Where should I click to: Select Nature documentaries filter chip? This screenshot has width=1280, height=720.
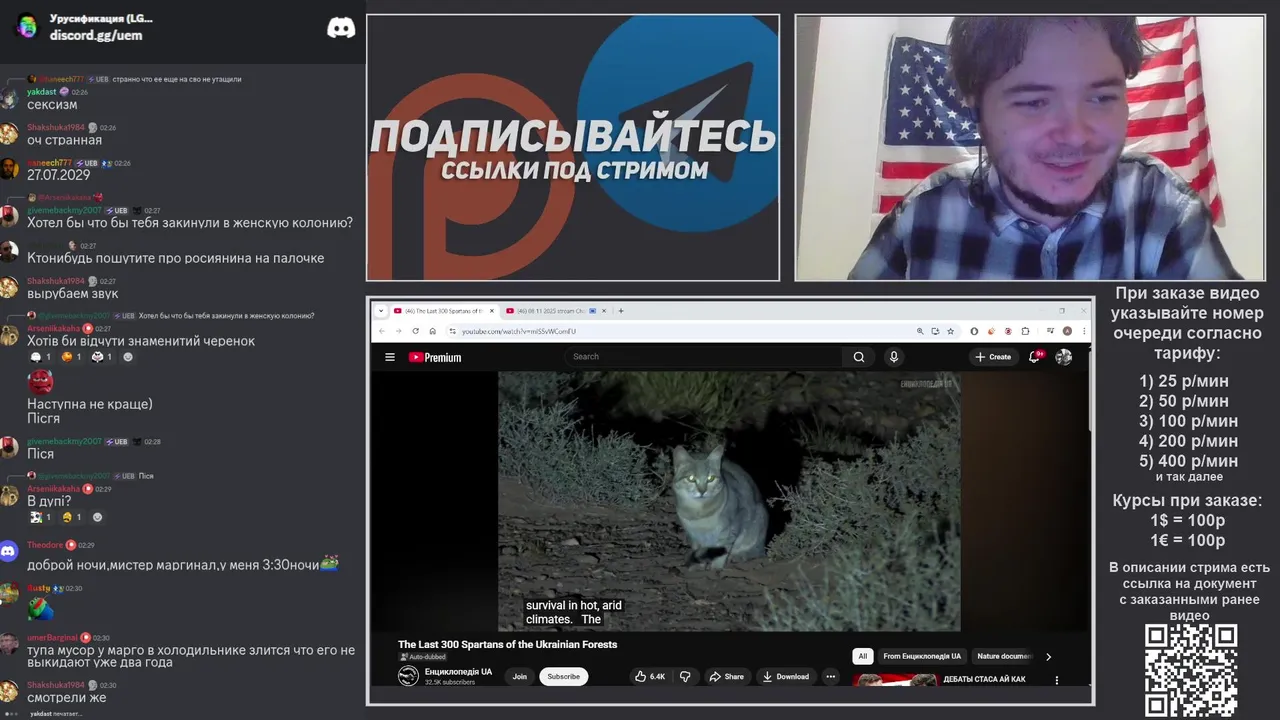pyautogui.click(x=1004, y=657)
